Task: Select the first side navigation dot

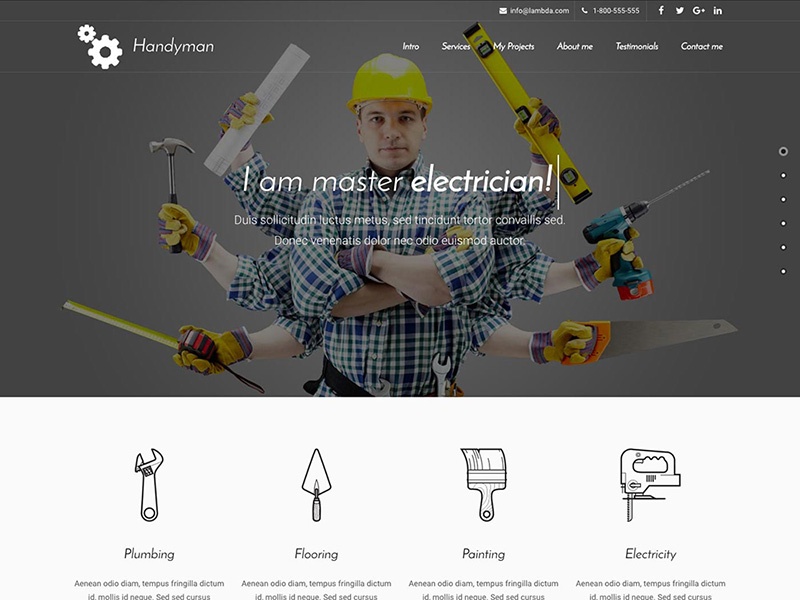Action: pyautogui.click(x=783, y=151)
